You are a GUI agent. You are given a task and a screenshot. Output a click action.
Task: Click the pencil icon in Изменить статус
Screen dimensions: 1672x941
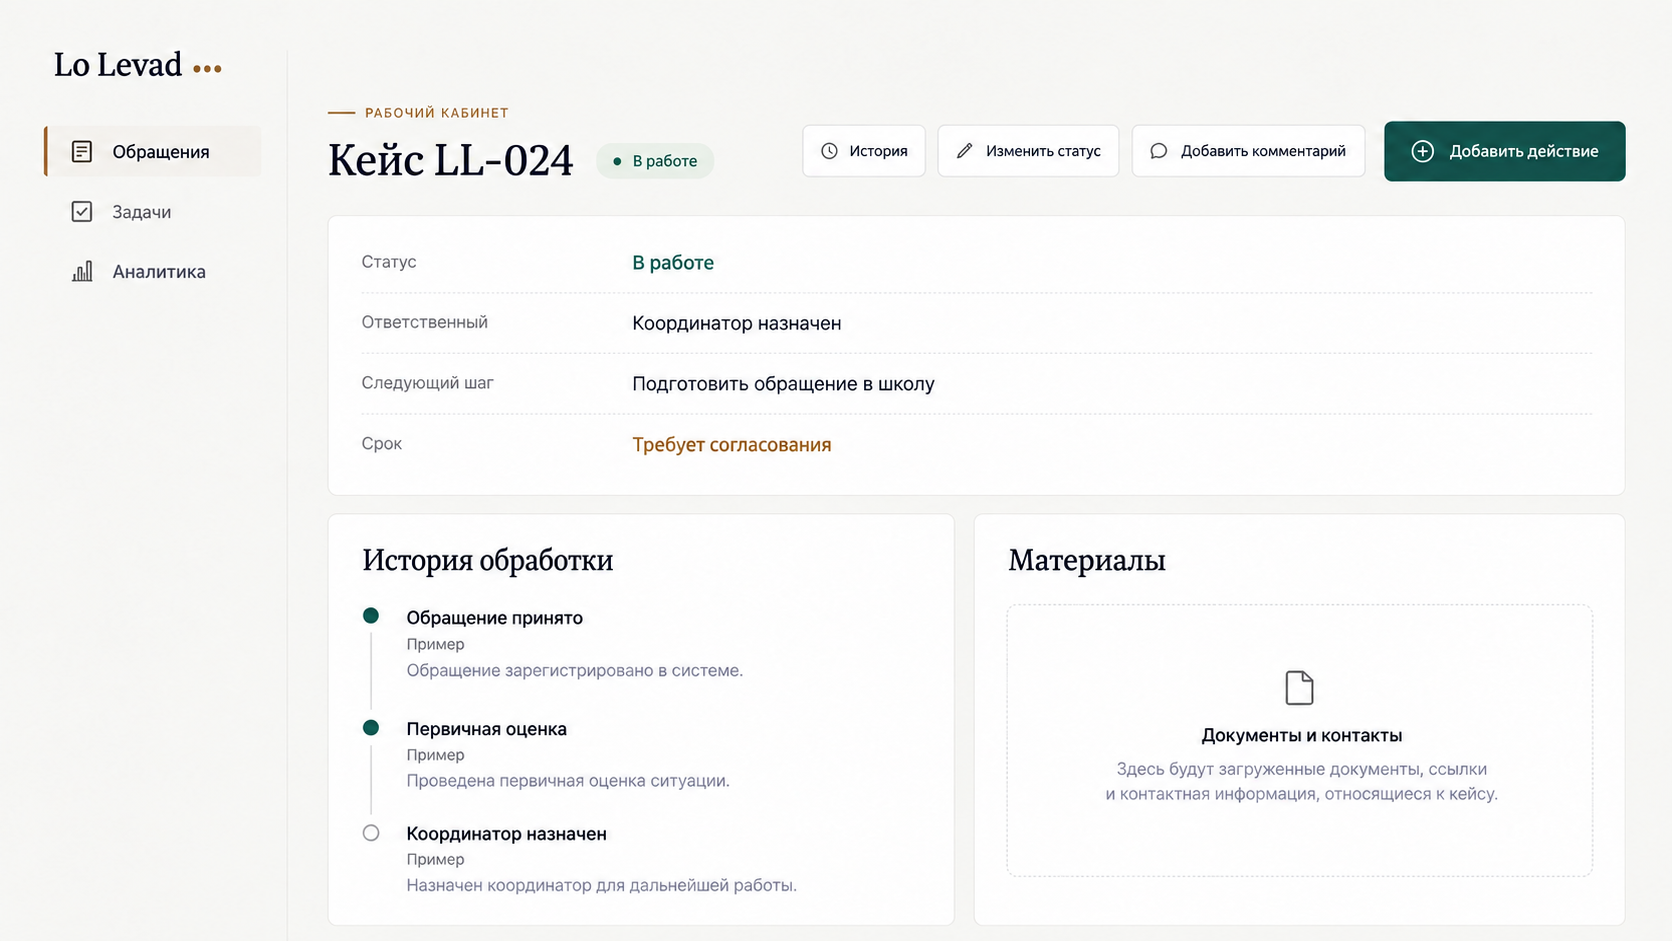coord(964,151)
